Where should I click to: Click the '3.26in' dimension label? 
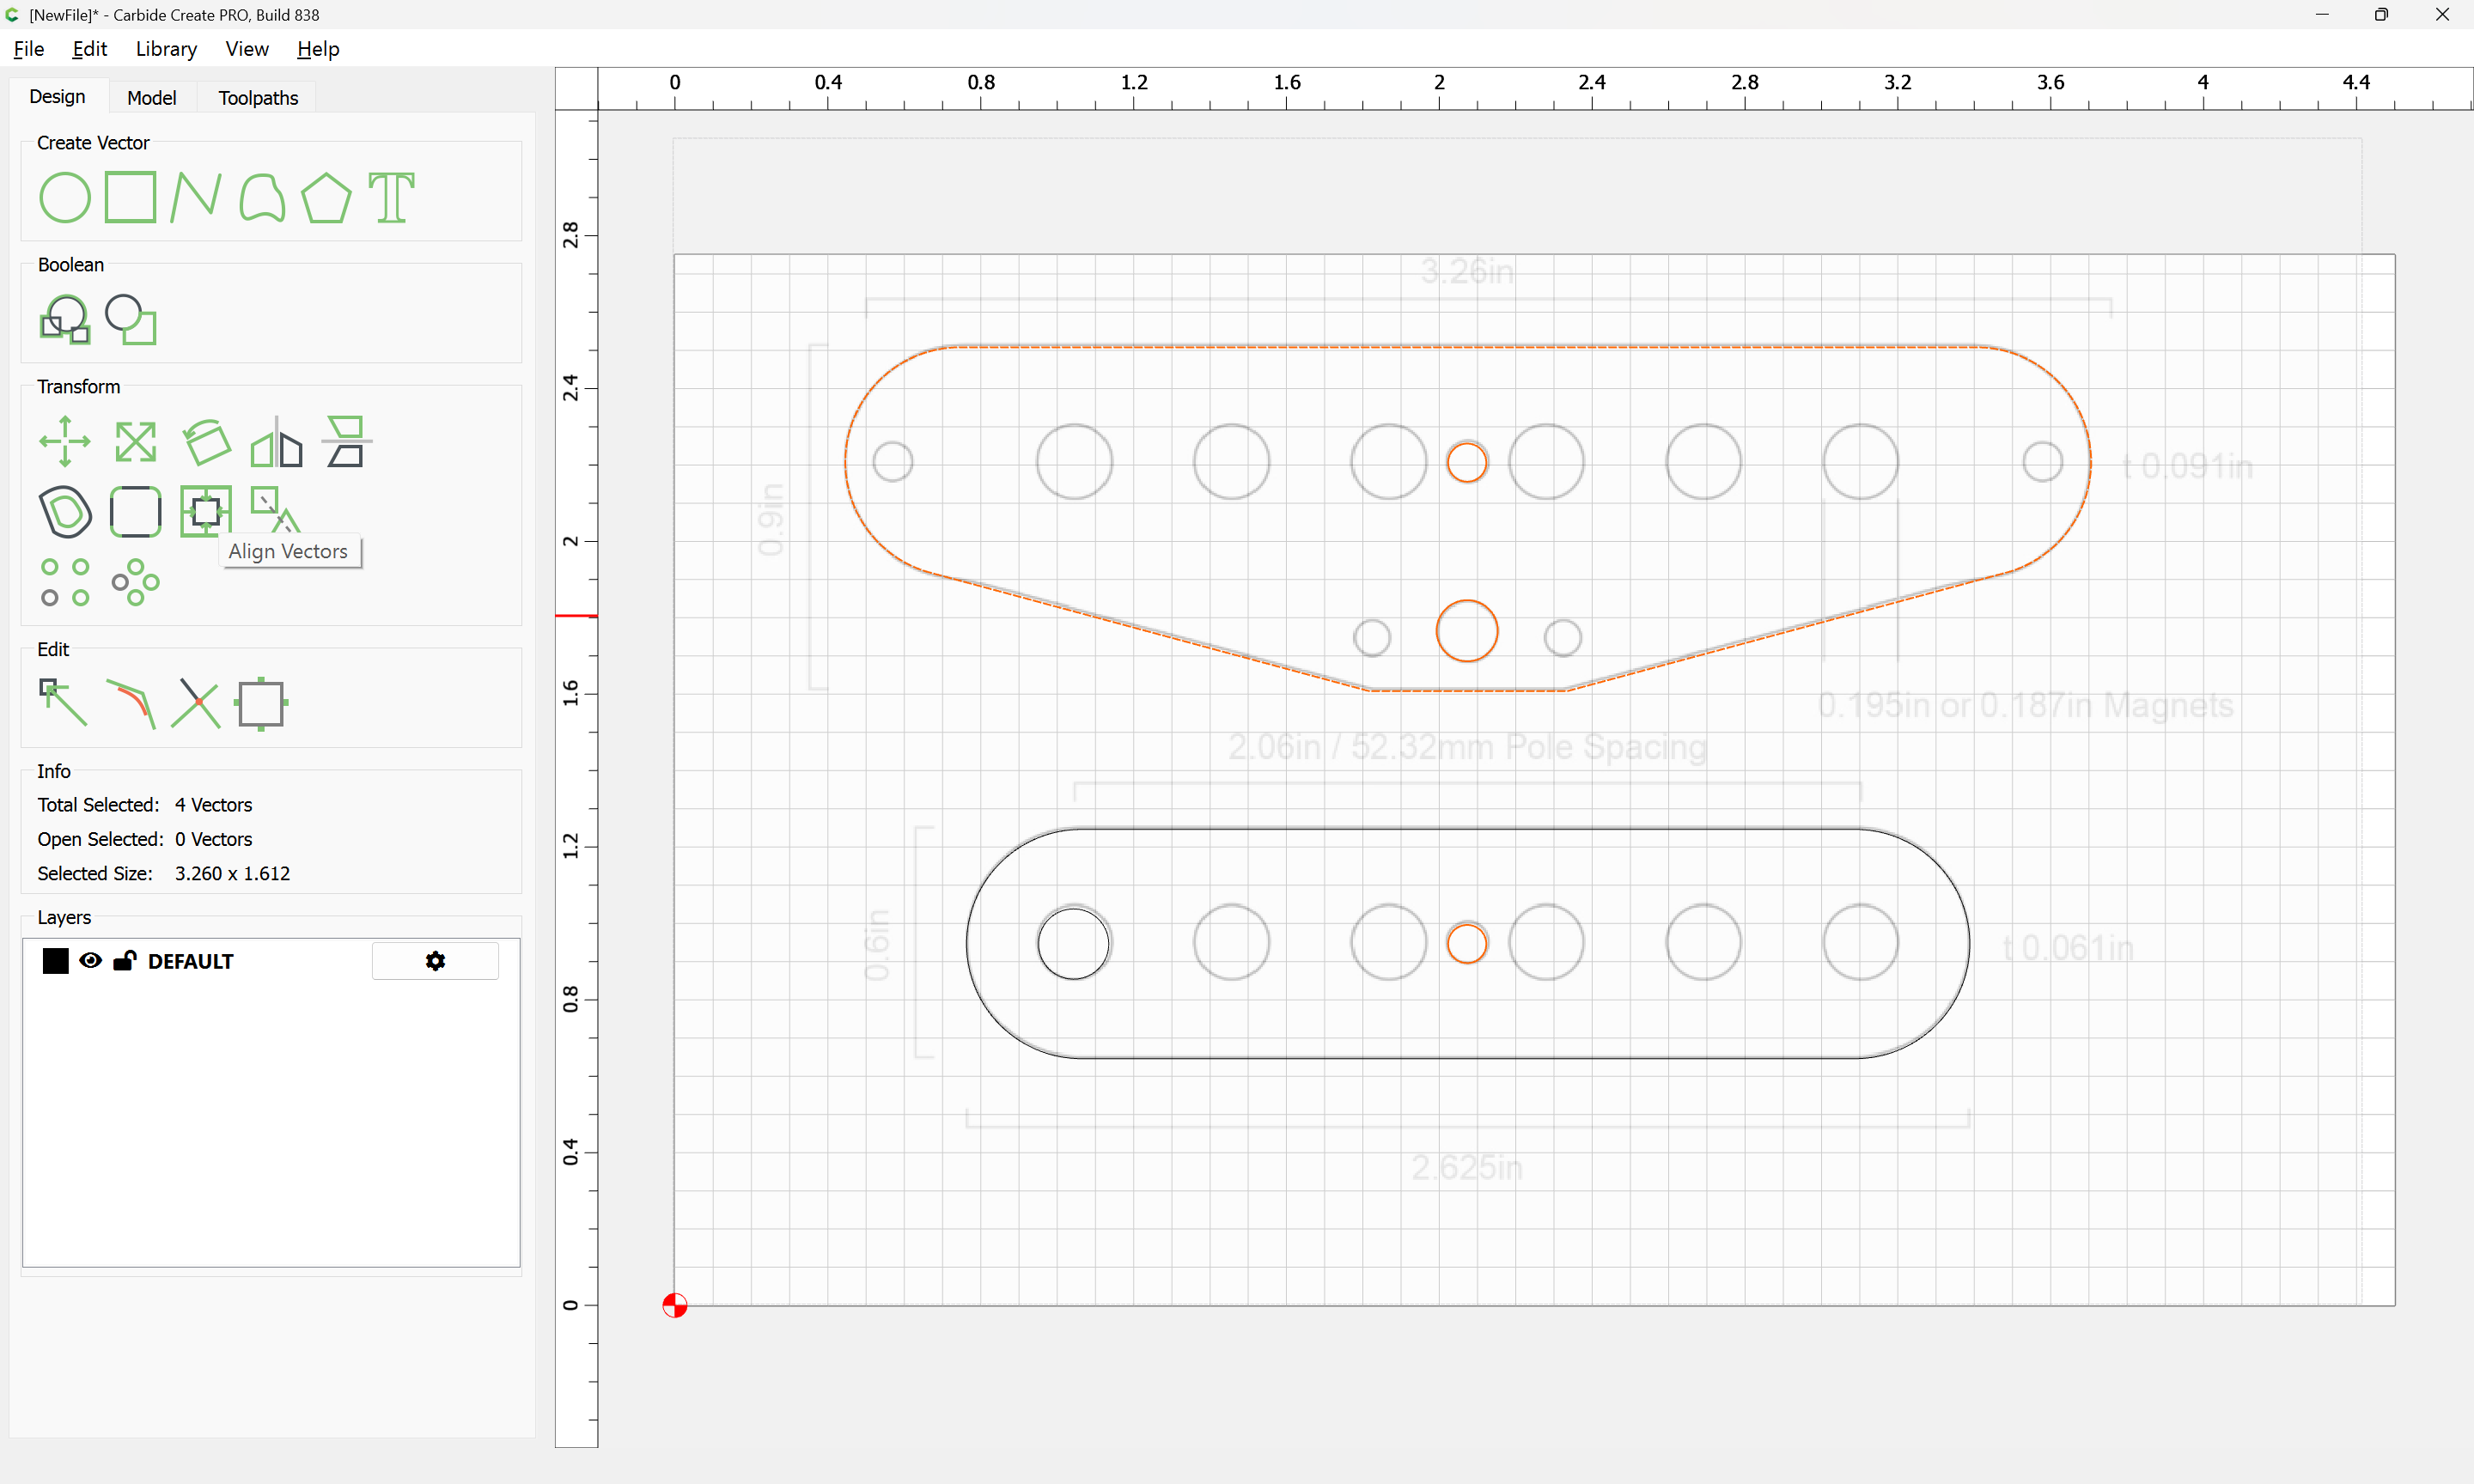1467,271
